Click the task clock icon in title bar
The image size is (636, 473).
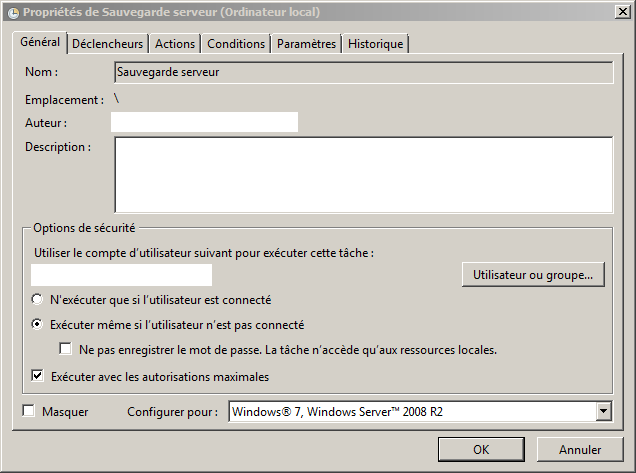[x=13, y=13]
